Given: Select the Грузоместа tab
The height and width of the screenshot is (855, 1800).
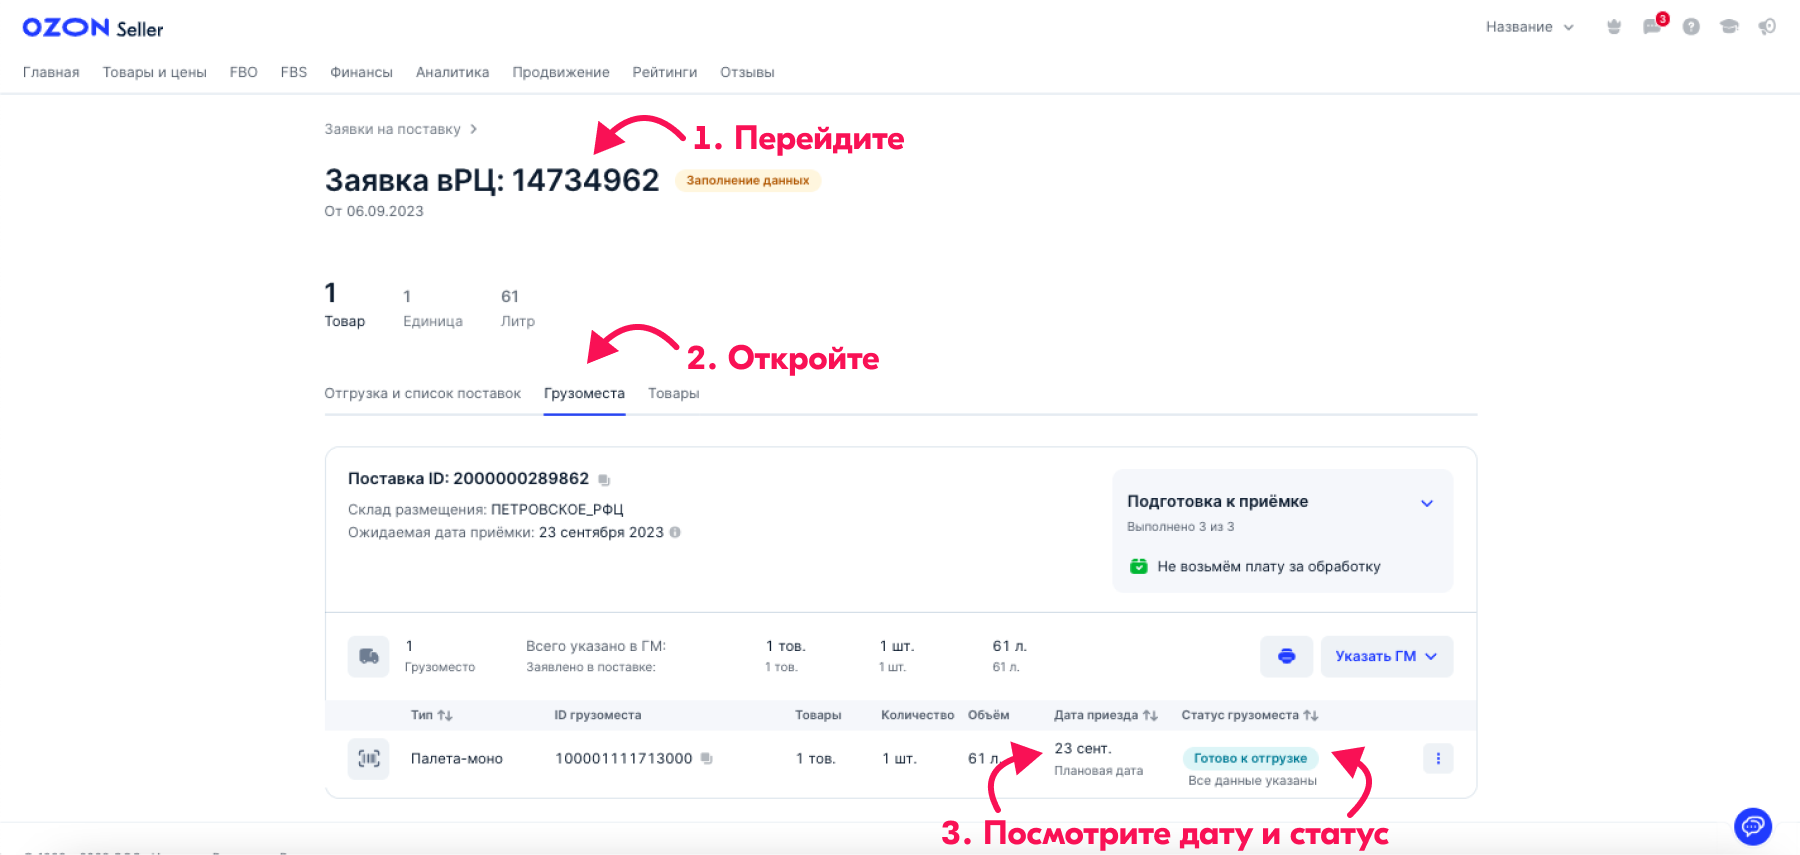Looking at the screenshot, I should click(x=584, y=393).
